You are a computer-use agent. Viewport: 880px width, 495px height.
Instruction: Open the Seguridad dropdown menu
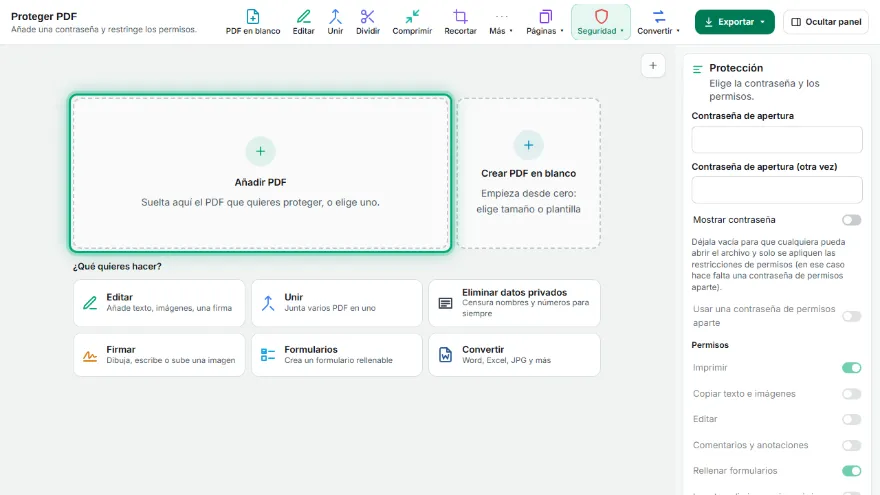point(601,22)
